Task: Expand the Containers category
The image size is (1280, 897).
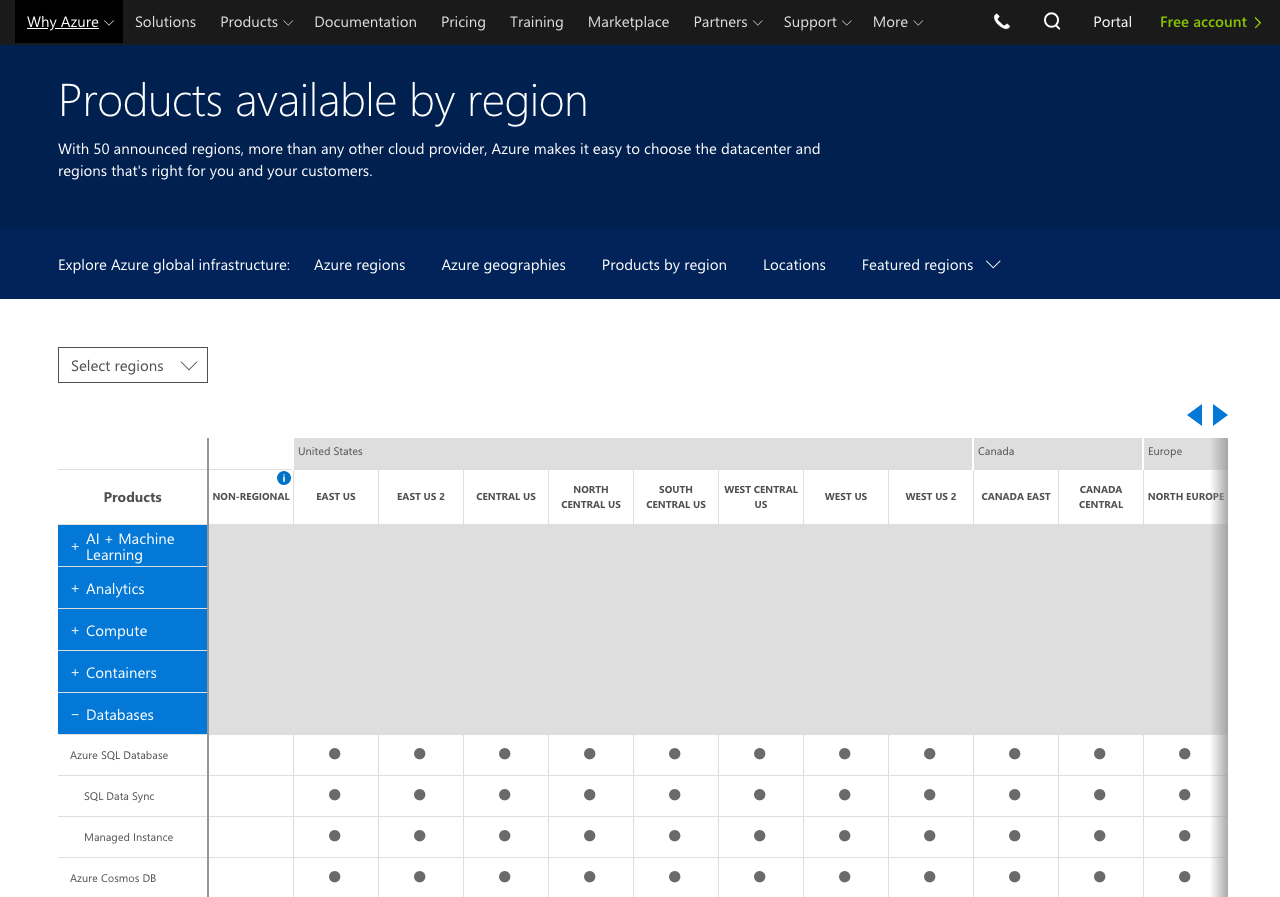Action: point(133,672)
